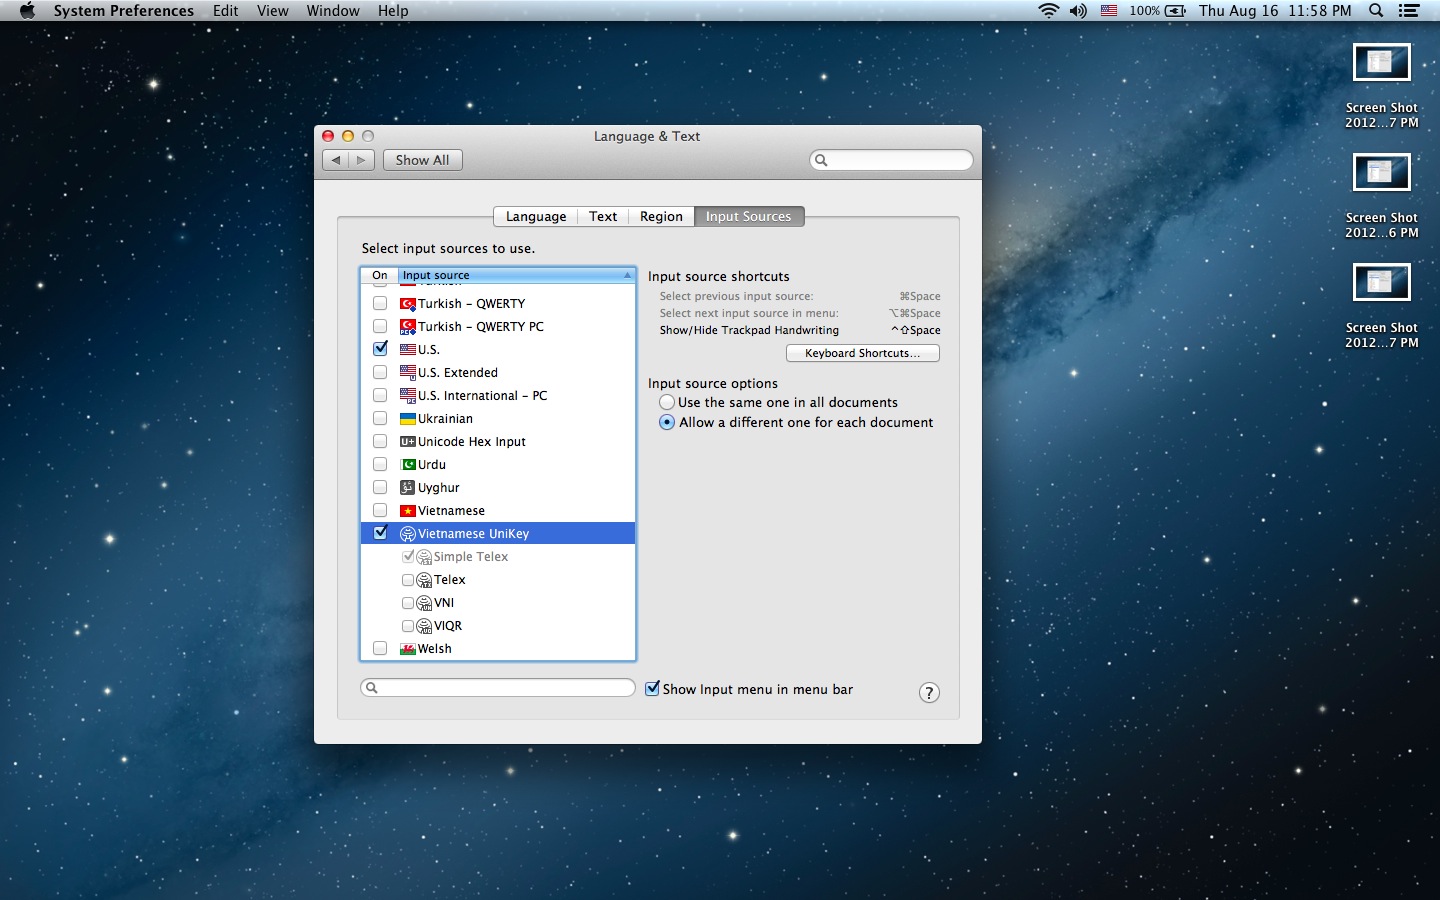Open the Apple menu
The height and width of the screenshot is (900, 1440).
(27, 10)
